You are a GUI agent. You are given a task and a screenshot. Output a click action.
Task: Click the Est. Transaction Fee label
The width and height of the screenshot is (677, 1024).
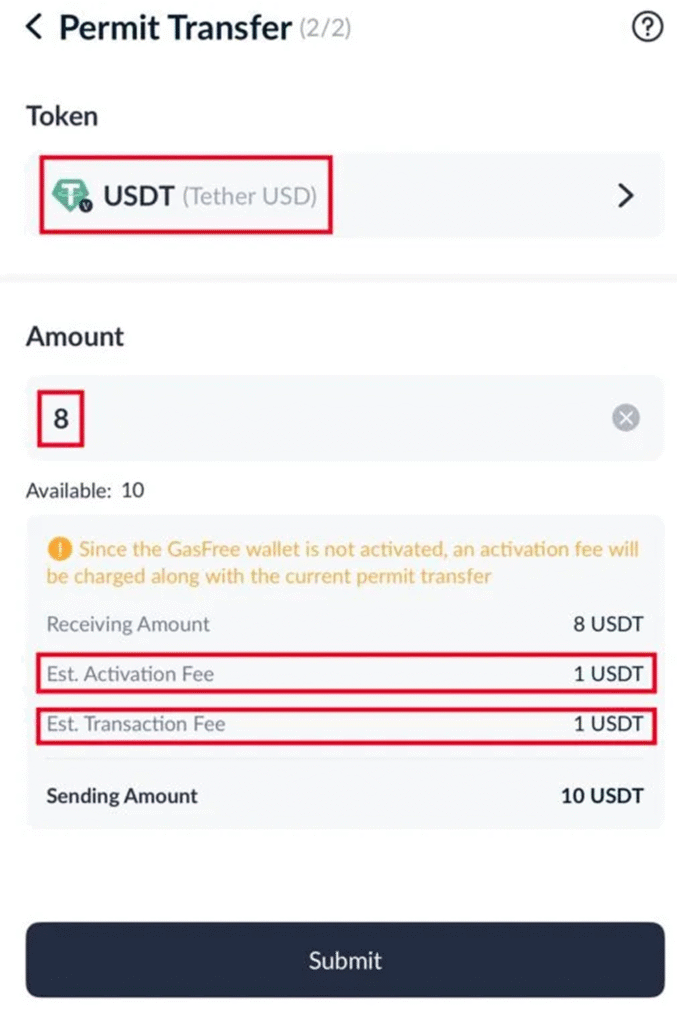coord(136,724)
